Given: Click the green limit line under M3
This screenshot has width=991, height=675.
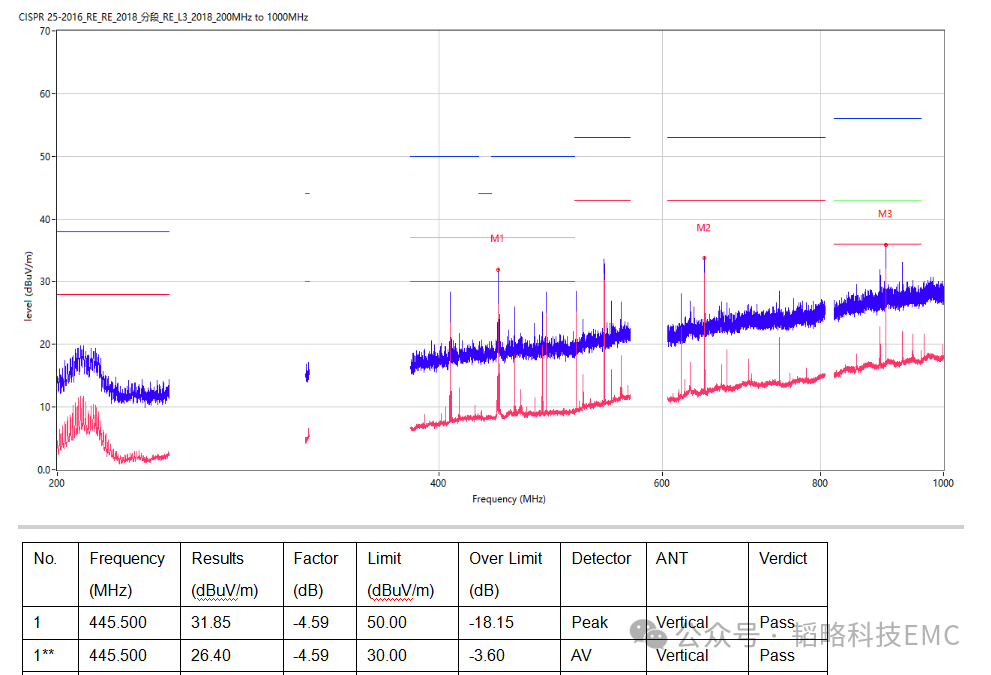Looking at the screenshot, I should [x=877, y=201].
